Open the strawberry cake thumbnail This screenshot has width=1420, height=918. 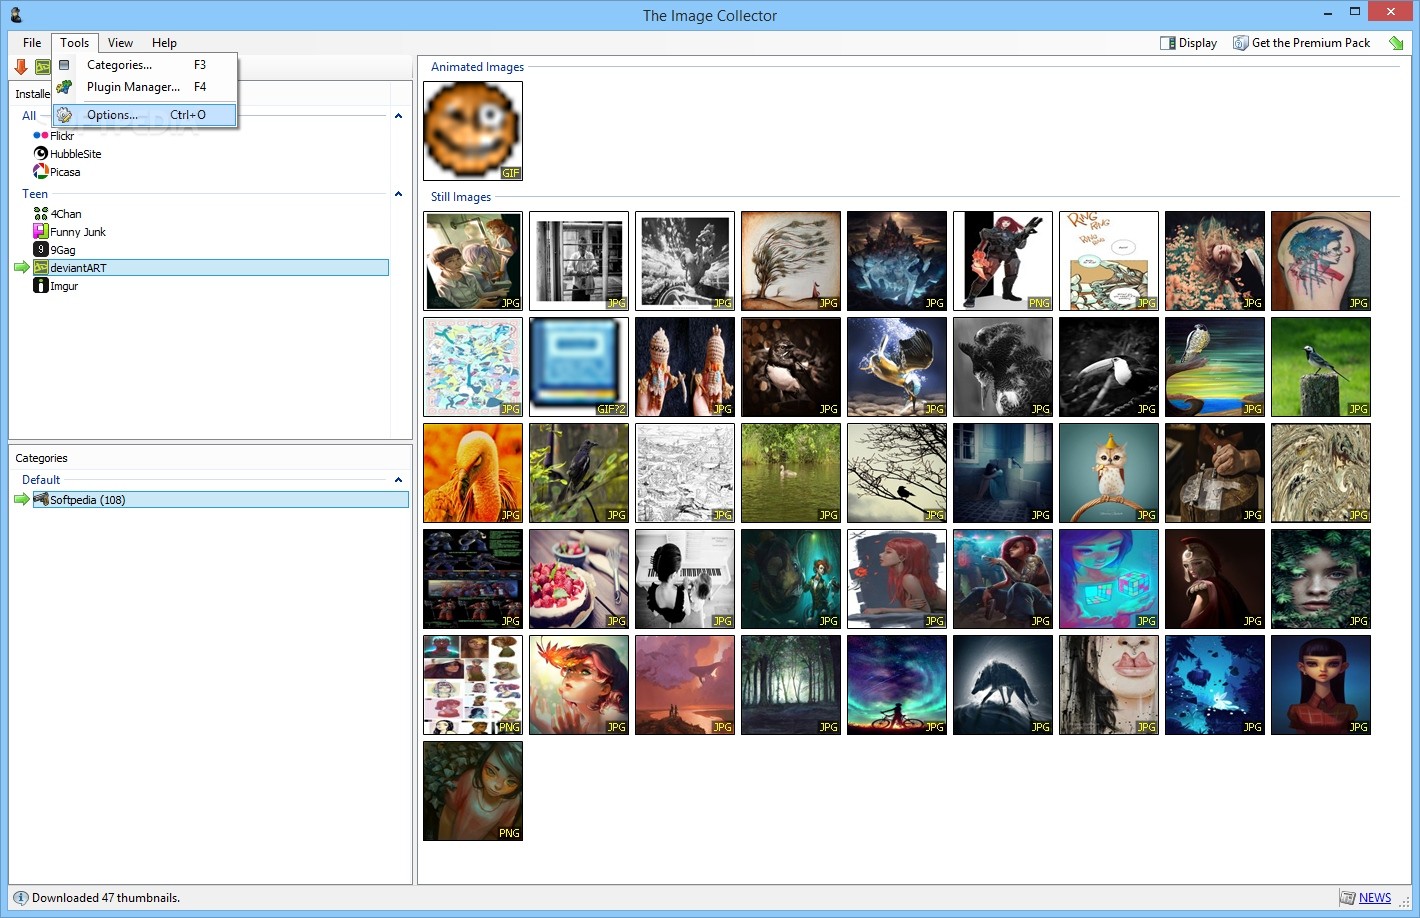click(x=579, y=579)
